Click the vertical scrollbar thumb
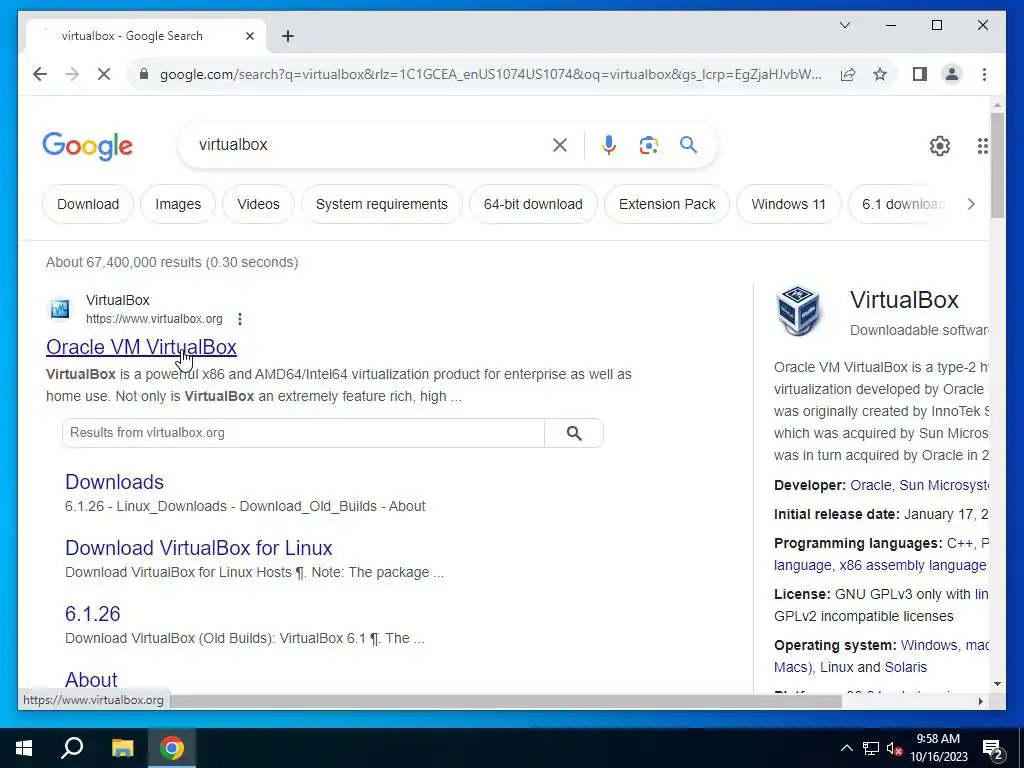The image size is (1024, 768). (997, 165)
